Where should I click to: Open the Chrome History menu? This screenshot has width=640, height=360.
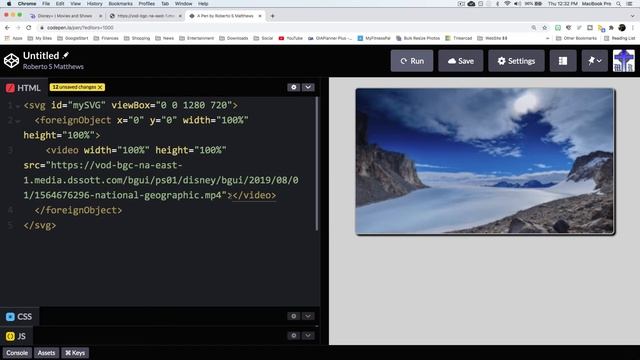[x=94, y=4]
